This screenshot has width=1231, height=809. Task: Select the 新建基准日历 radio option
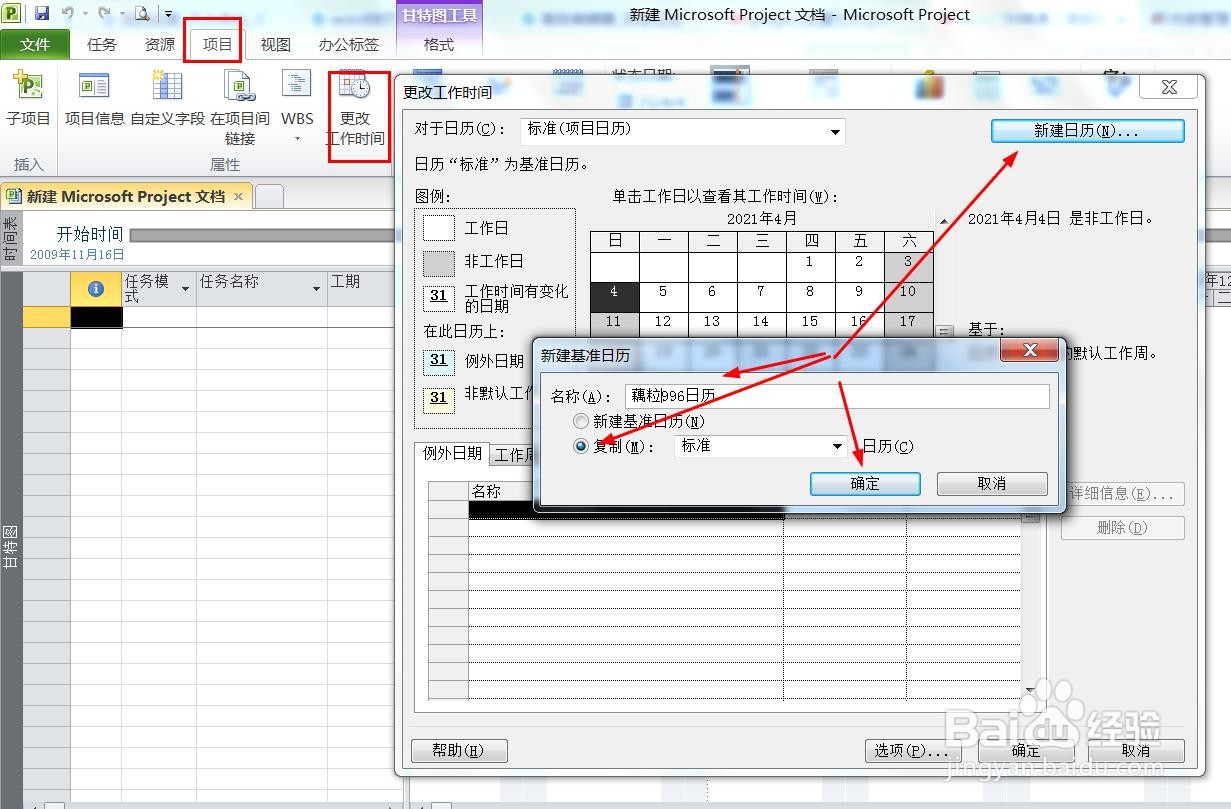pyautogui.click(x=580, y=422)
